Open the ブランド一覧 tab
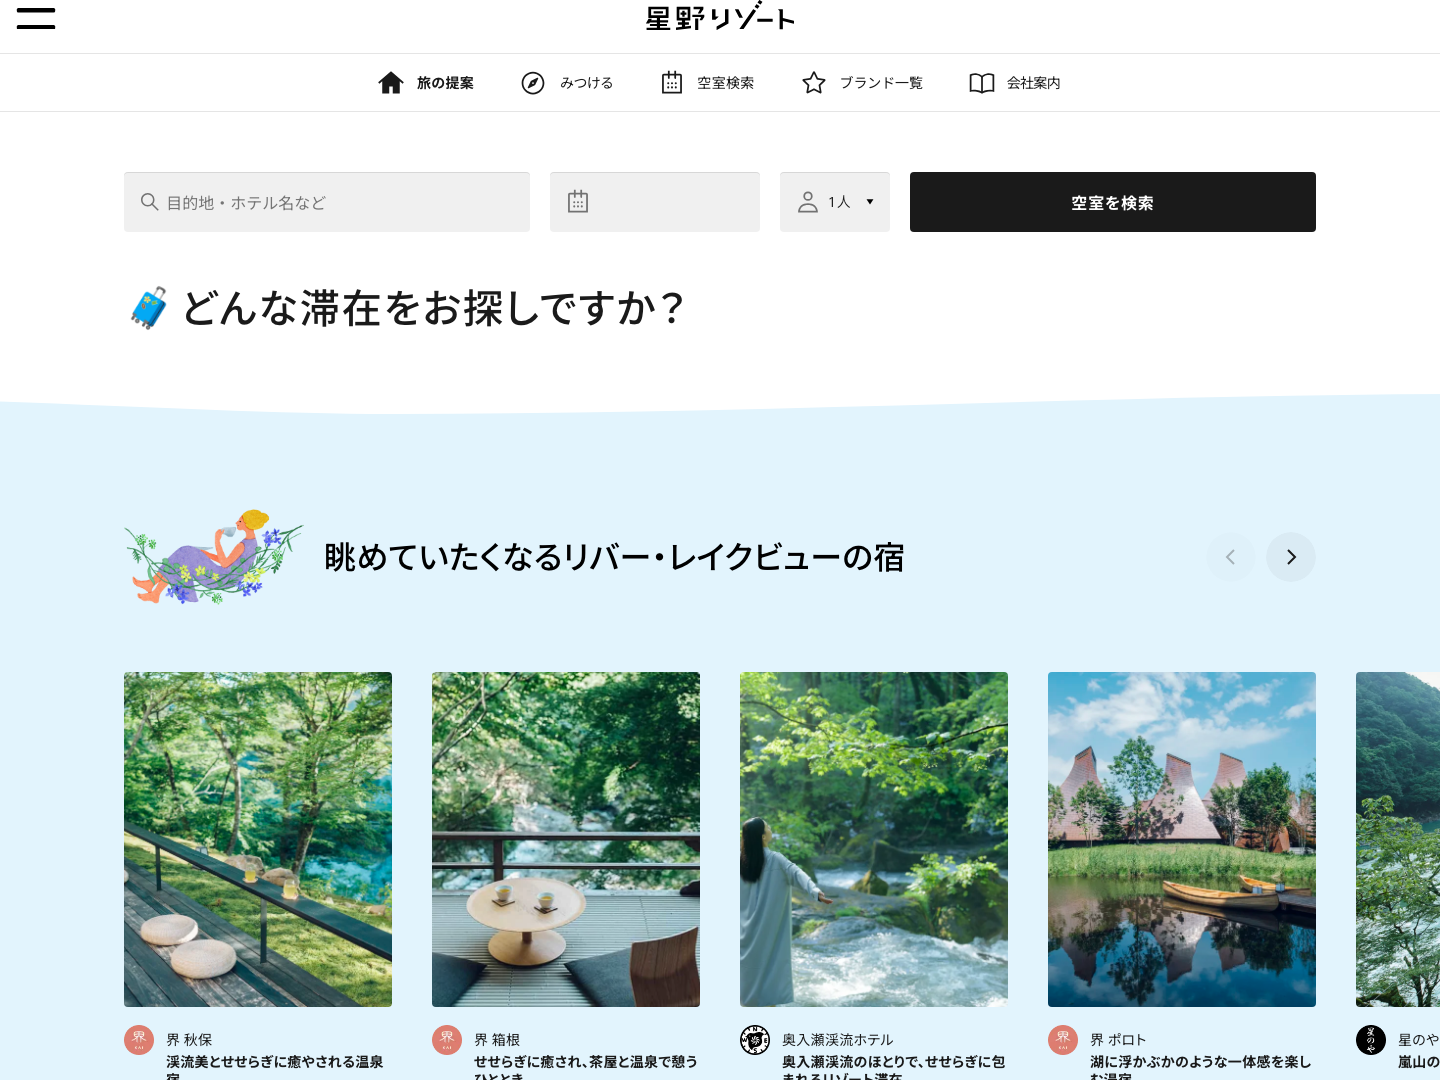This screenshot has height=1080, width=1440. 862,83
